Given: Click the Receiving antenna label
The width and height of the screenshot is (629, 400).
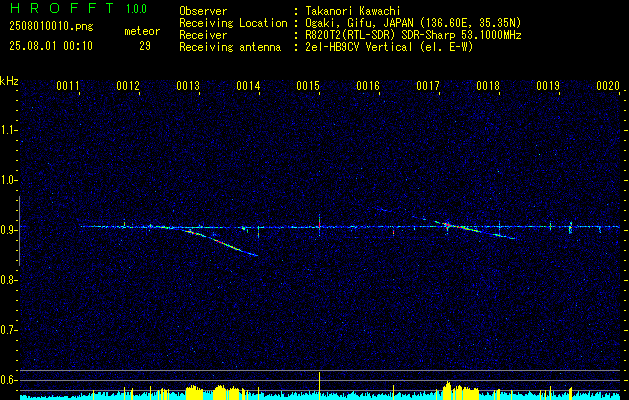Looking at the screenshot, I should click(x=230, y=47).
